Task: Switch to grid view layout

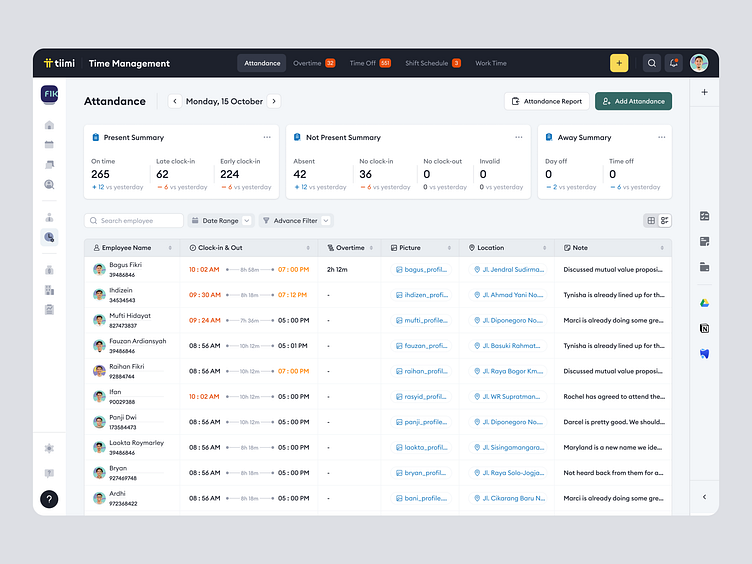Action: (651, 220)
